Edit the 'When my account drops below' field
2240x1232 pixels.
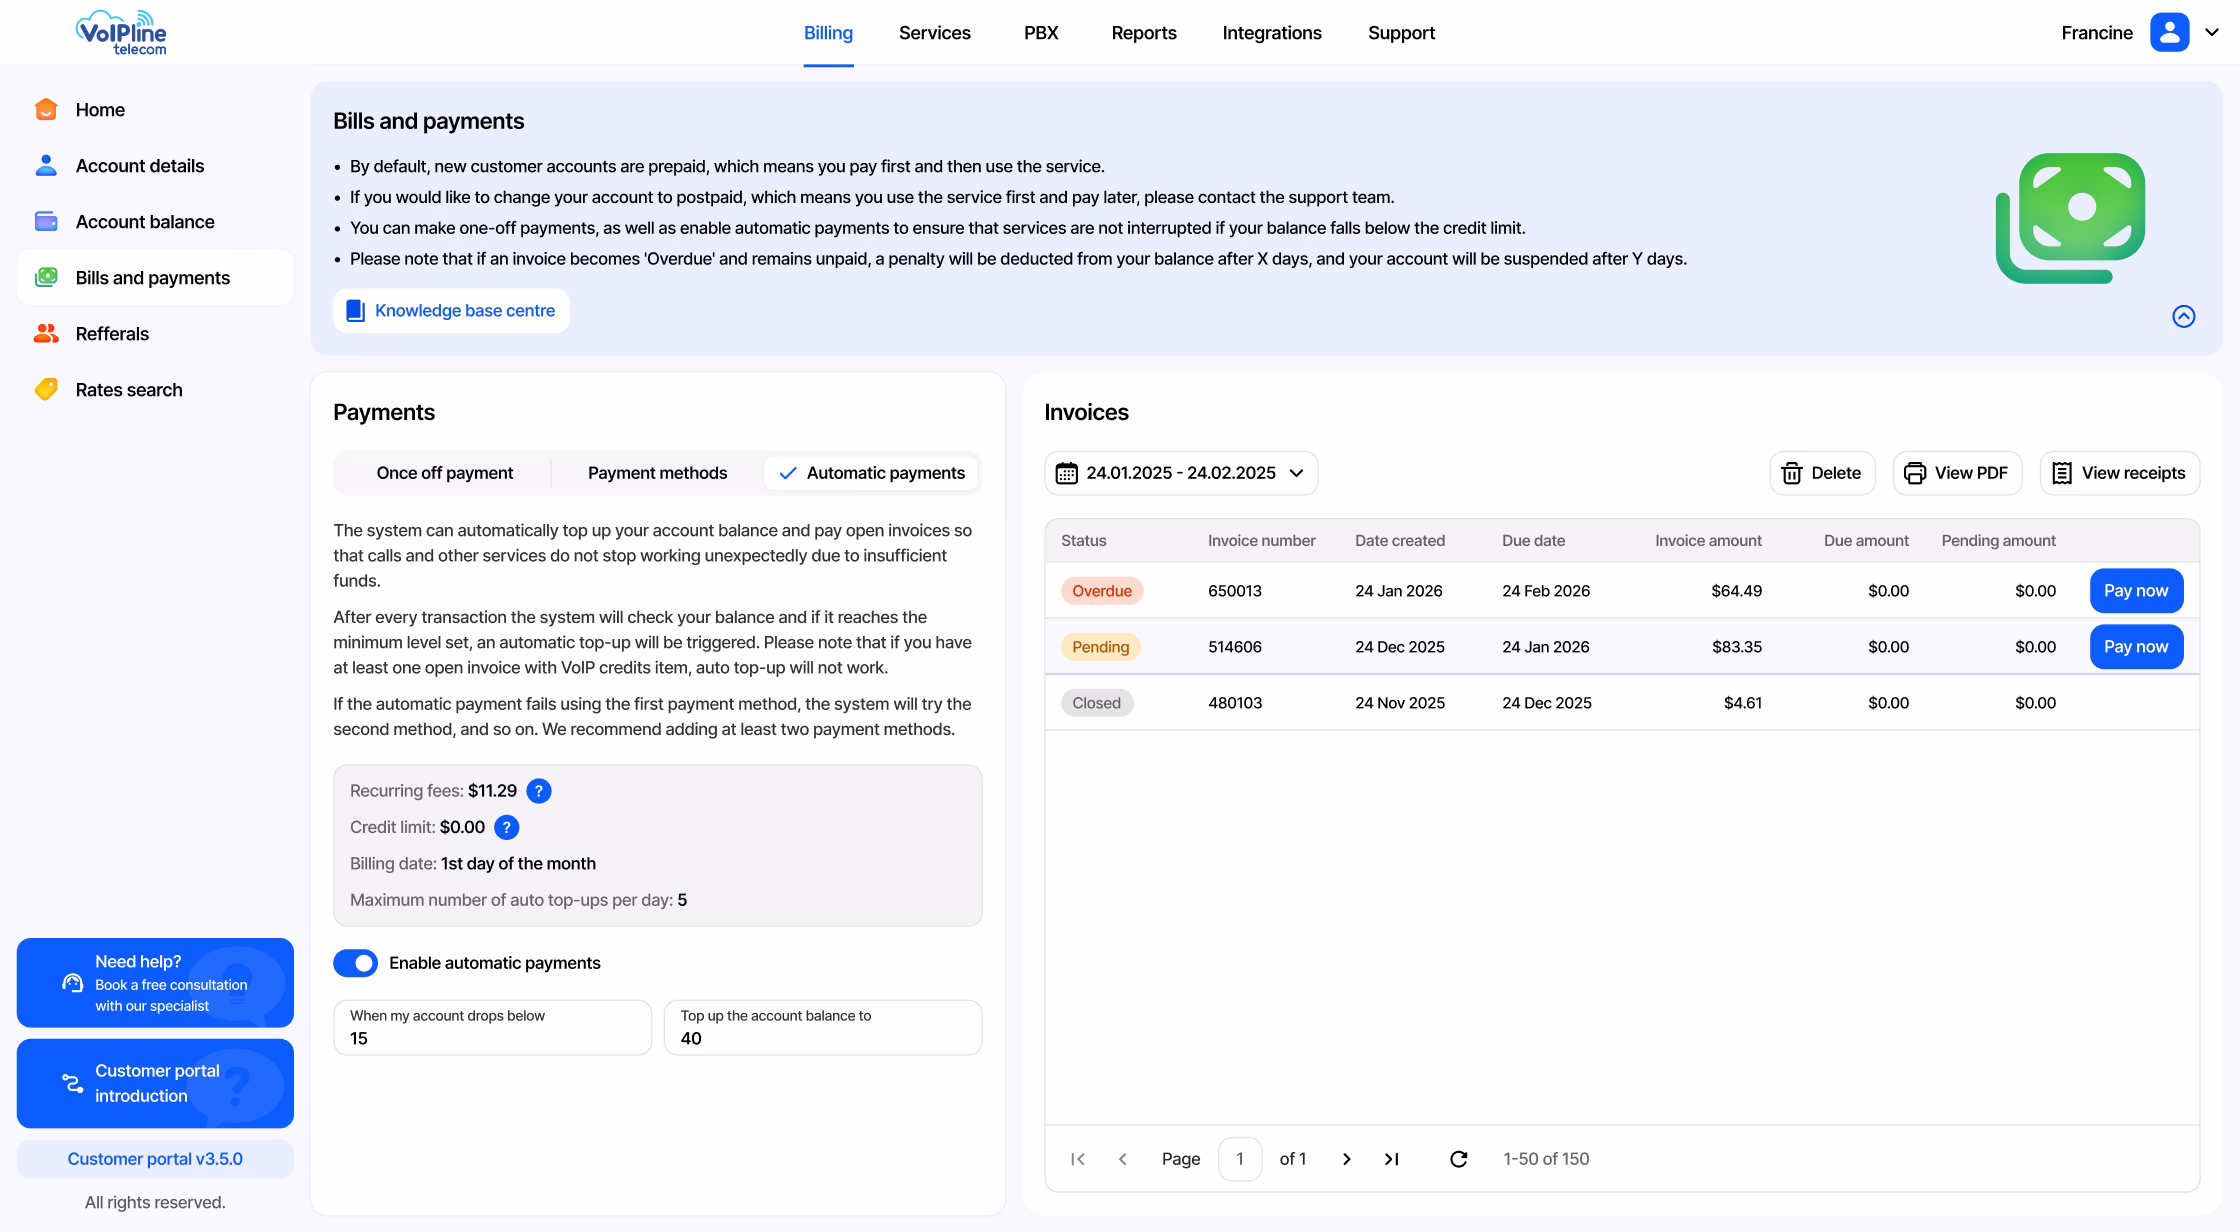pyautogui.click(x=492, y=1027)
